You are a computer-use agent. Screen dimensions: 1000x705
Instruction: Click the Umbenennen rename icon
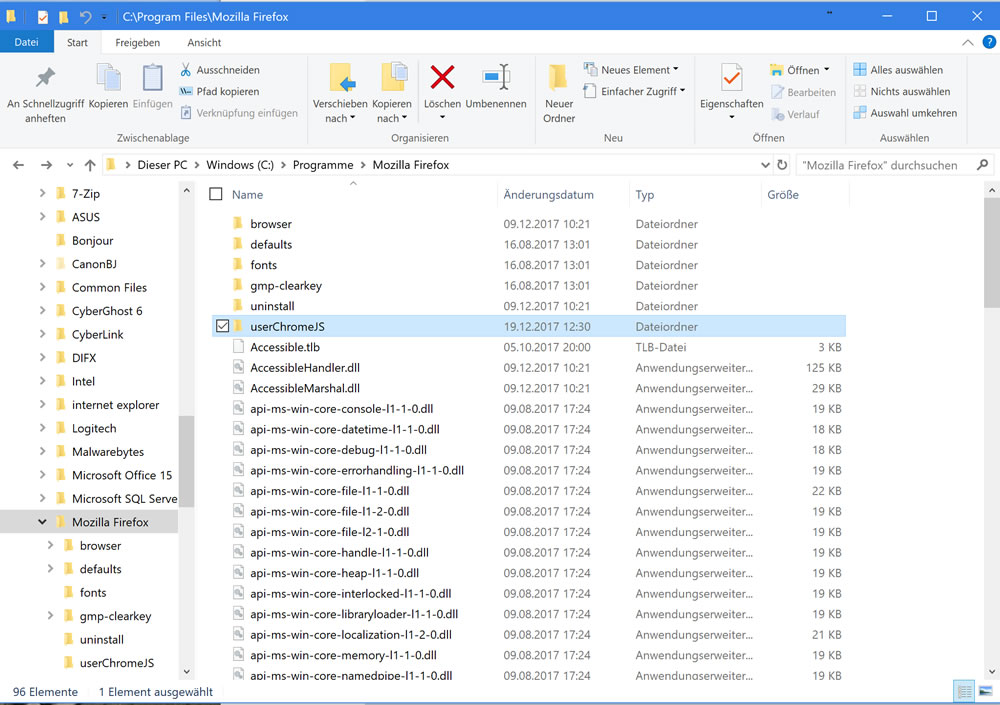(x=496, y=78)
